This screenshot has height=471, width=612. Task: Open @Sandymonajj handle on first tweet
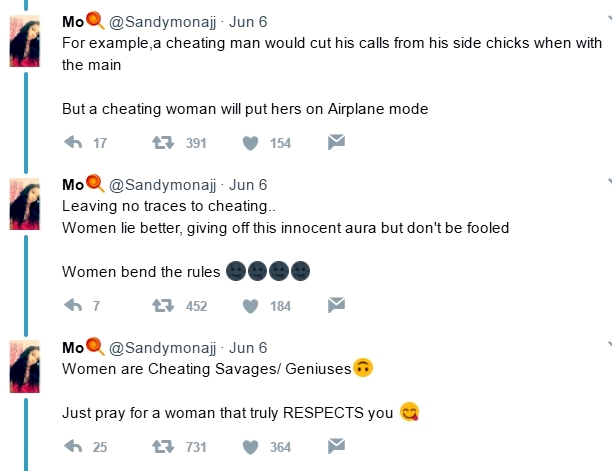pyautogui.click(x=164, y=21)
